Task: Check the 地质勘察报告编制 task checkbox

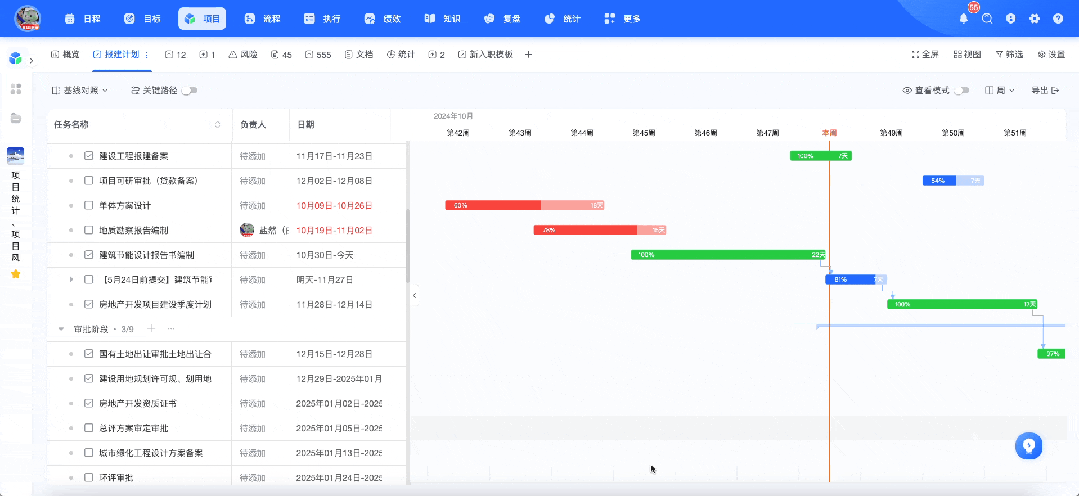Action: [88, 230]
